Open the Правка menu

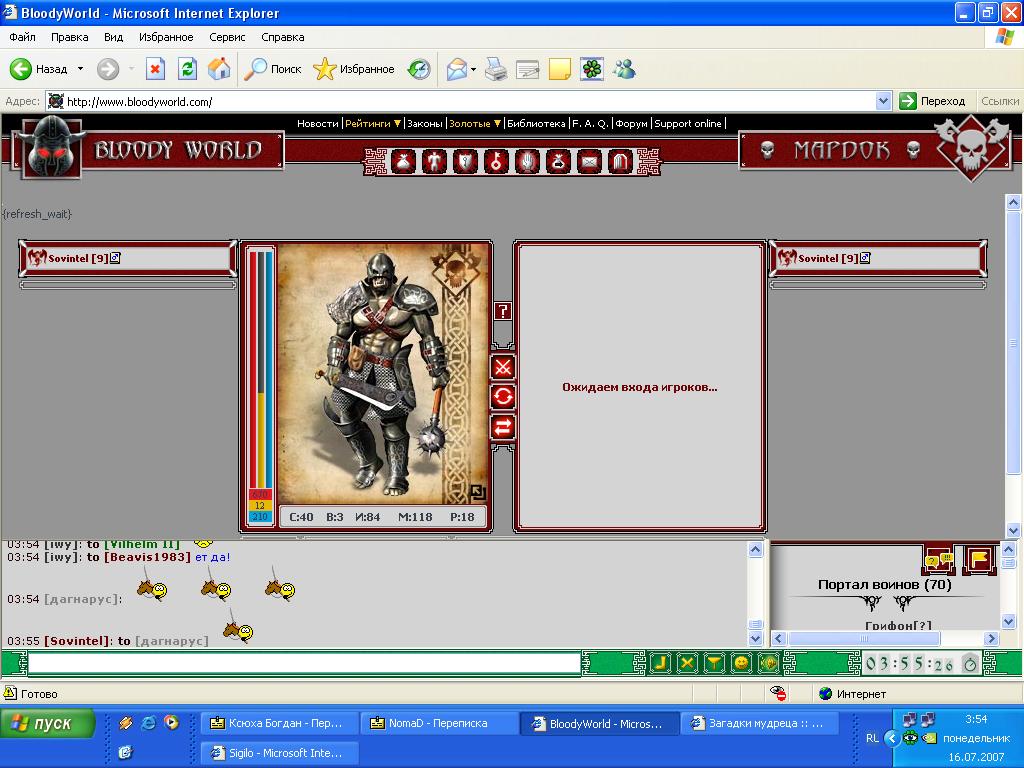click(x=69, y=37)
